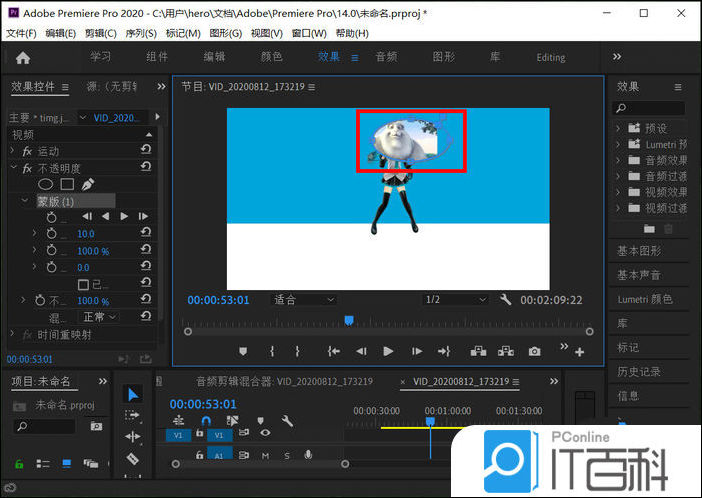The image size is (702, 498).
Task: Open the 基本图形 panel
Action: [639, 250]
